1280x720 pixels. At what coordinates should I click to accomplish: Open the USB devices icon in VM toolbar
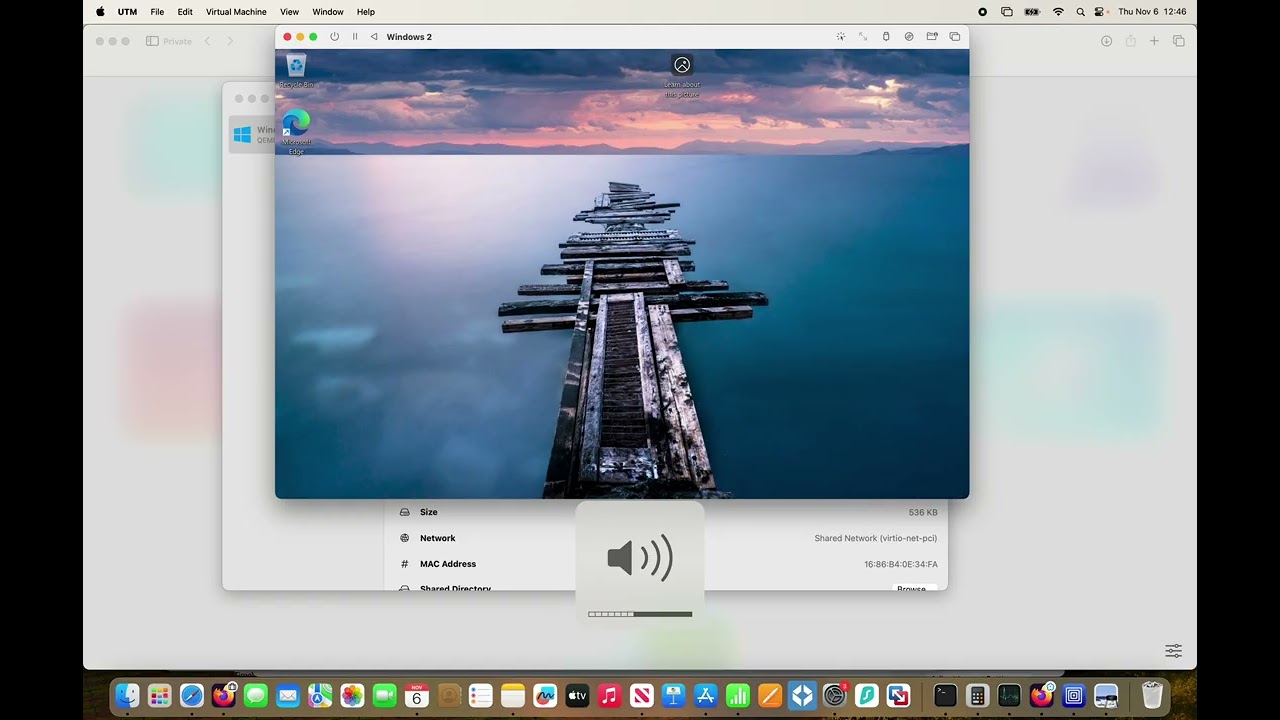coord(886,37)
